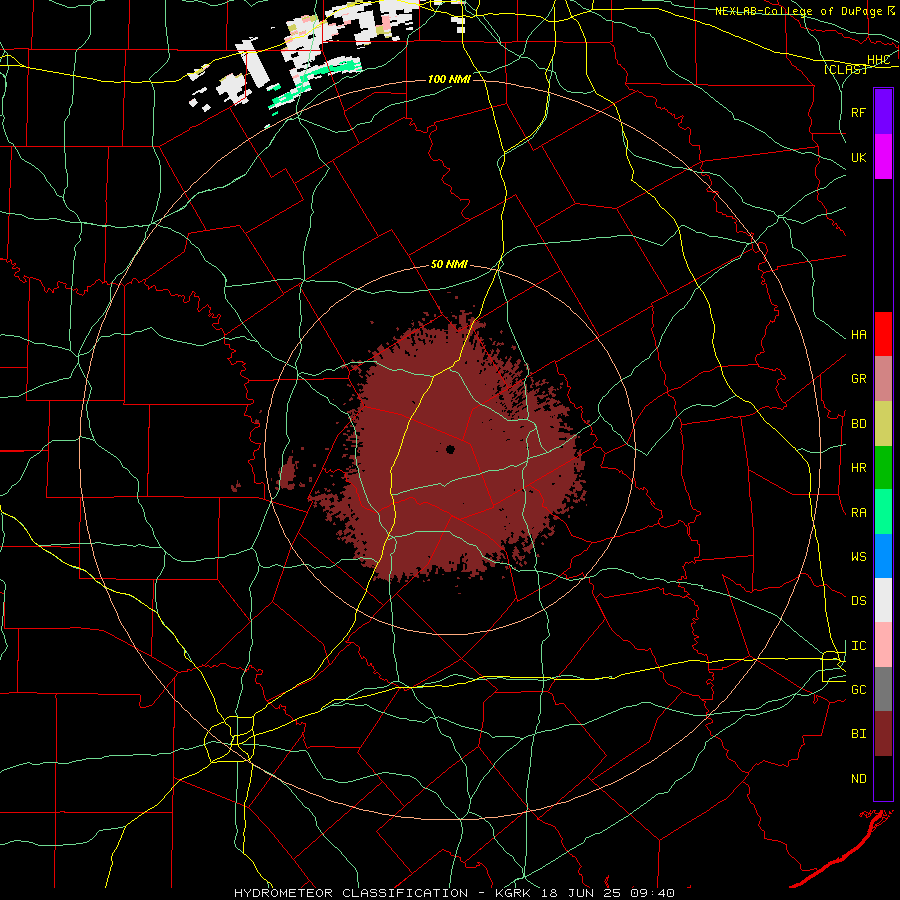Click the HA legend label

[x=859, y=334]
